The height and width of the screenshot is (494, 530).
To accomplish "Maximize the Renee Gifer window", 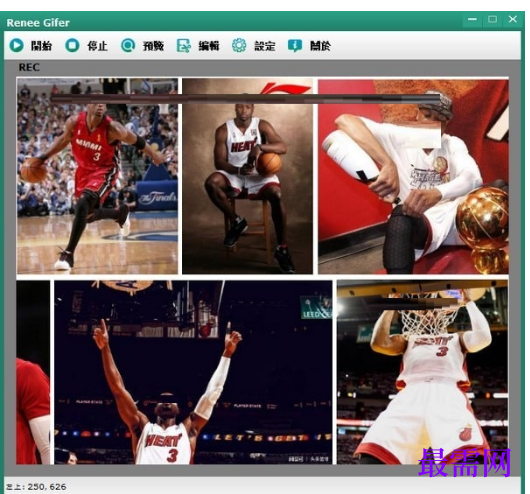I will 492,20.
